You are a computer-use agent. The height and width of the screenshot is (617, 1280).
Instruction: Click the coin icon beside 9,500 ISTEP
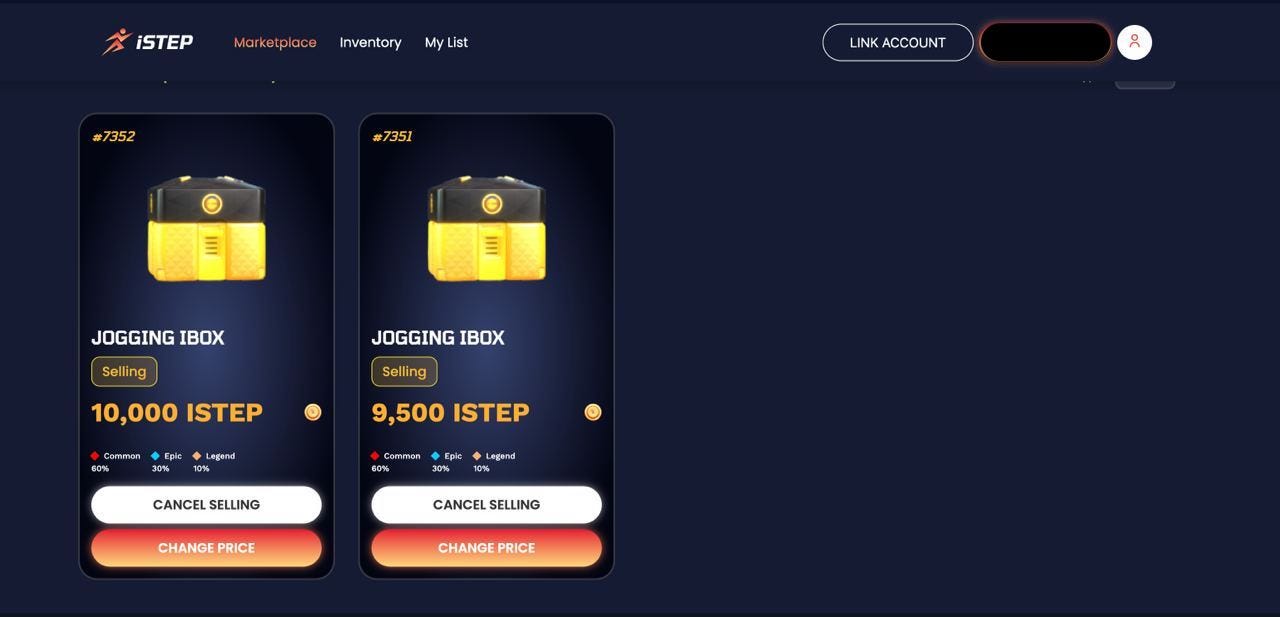point(593,412)
